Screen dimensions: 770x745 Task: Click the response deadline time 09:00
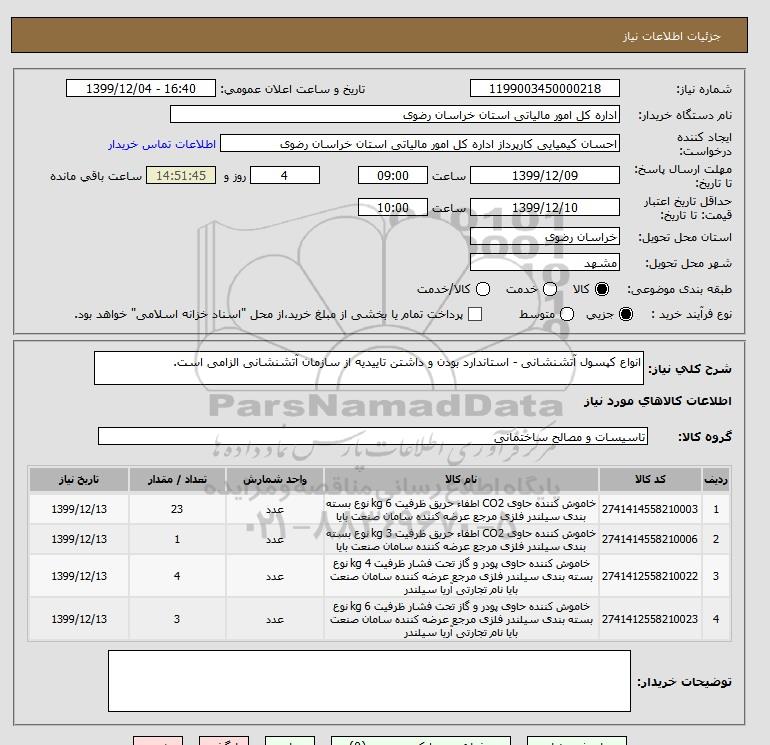[393, 175]
